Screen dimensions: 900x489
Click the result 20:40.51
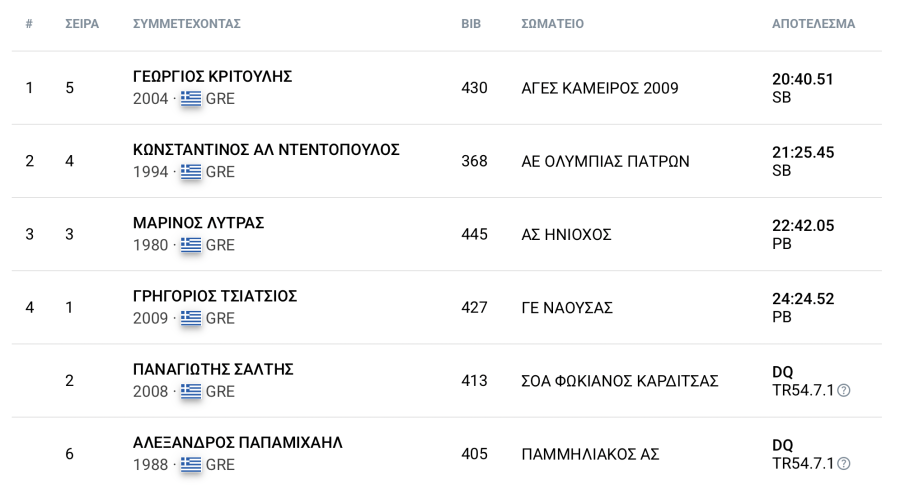pyautogui.click(x=802, y=79)
